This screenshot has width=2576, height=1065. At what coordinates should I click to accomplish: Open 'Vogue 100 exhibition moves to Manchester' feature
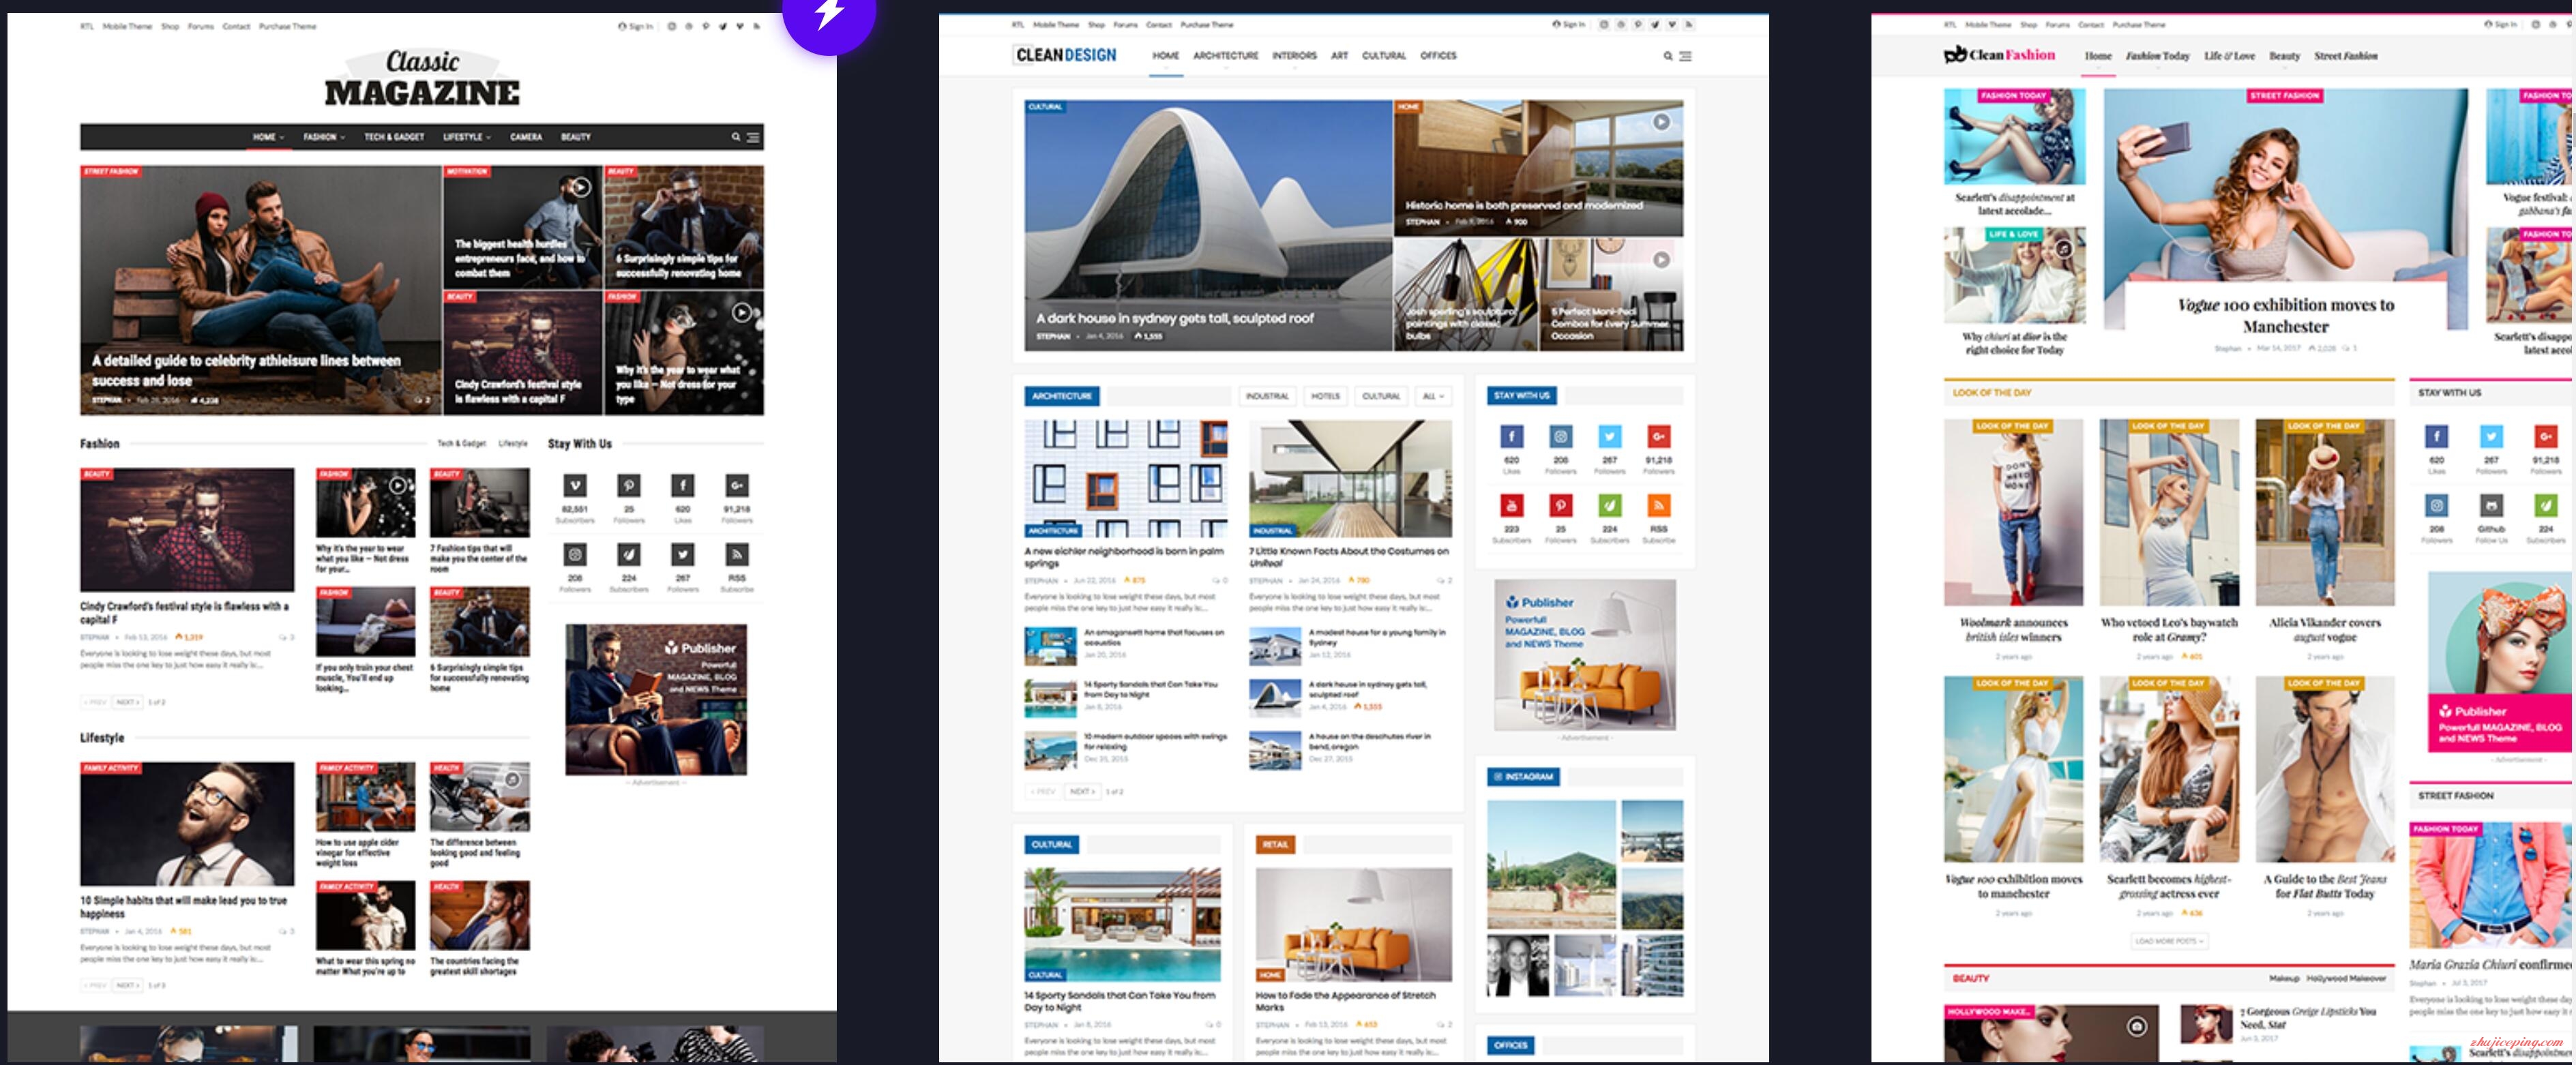(x=2285, y=316)
